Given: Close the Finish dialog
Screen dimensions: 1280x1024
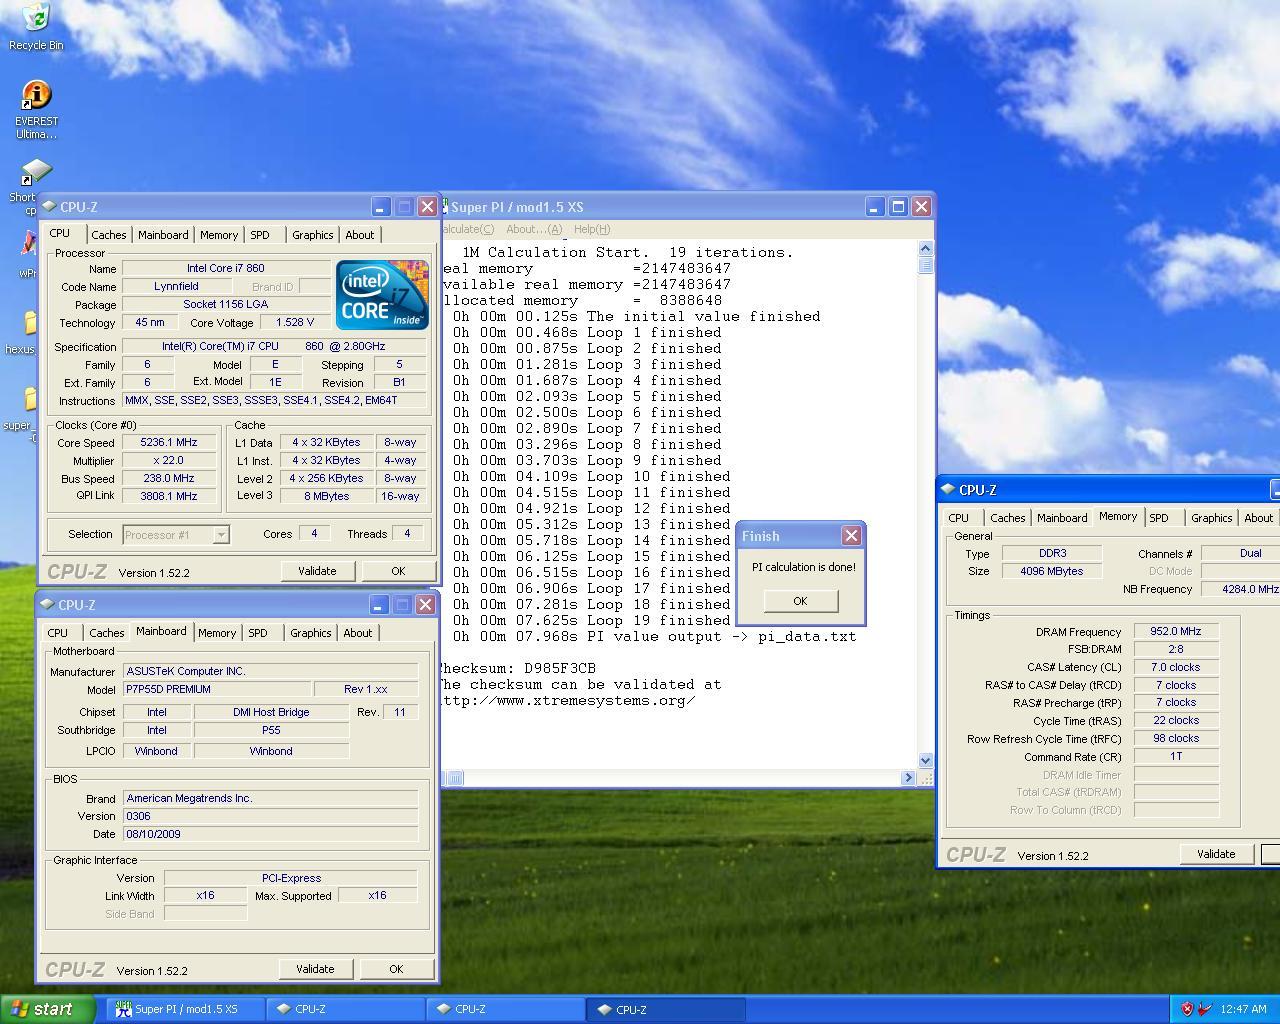Looking at the screenshot, I should (851, 536).
